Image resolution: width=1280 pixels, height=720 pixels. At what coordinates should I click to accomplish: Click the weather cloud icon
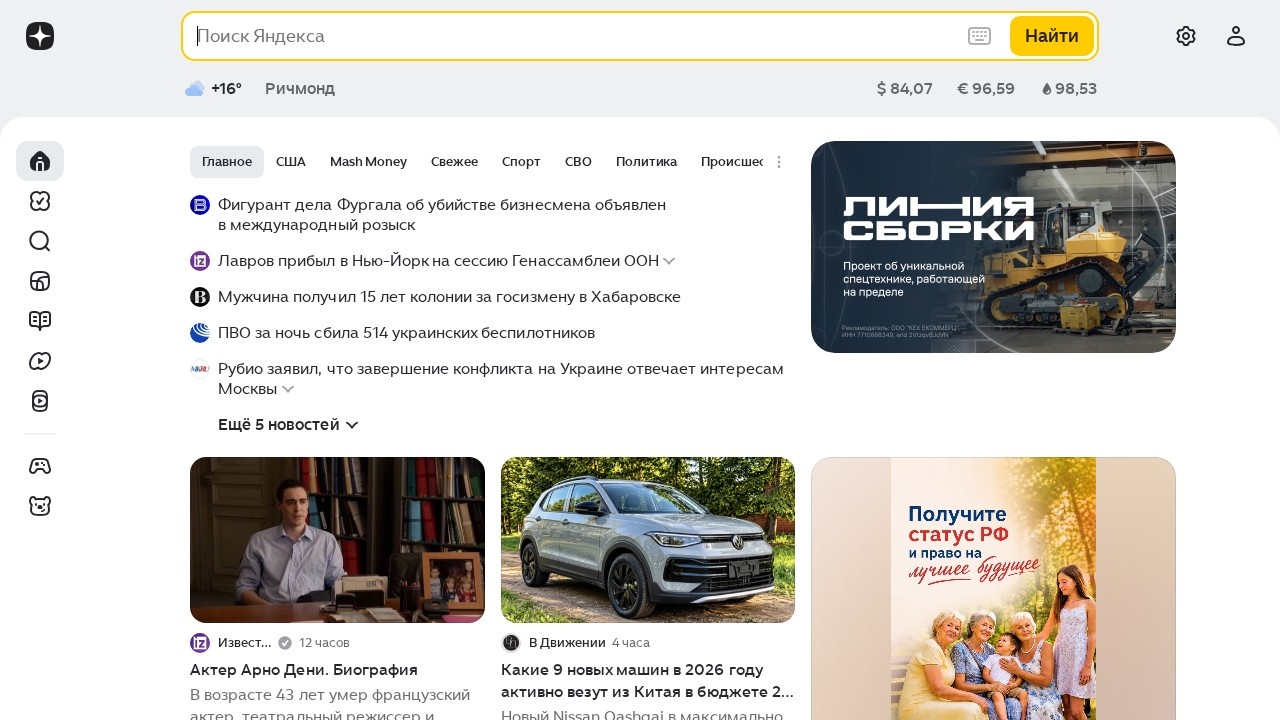pos(195,89)
